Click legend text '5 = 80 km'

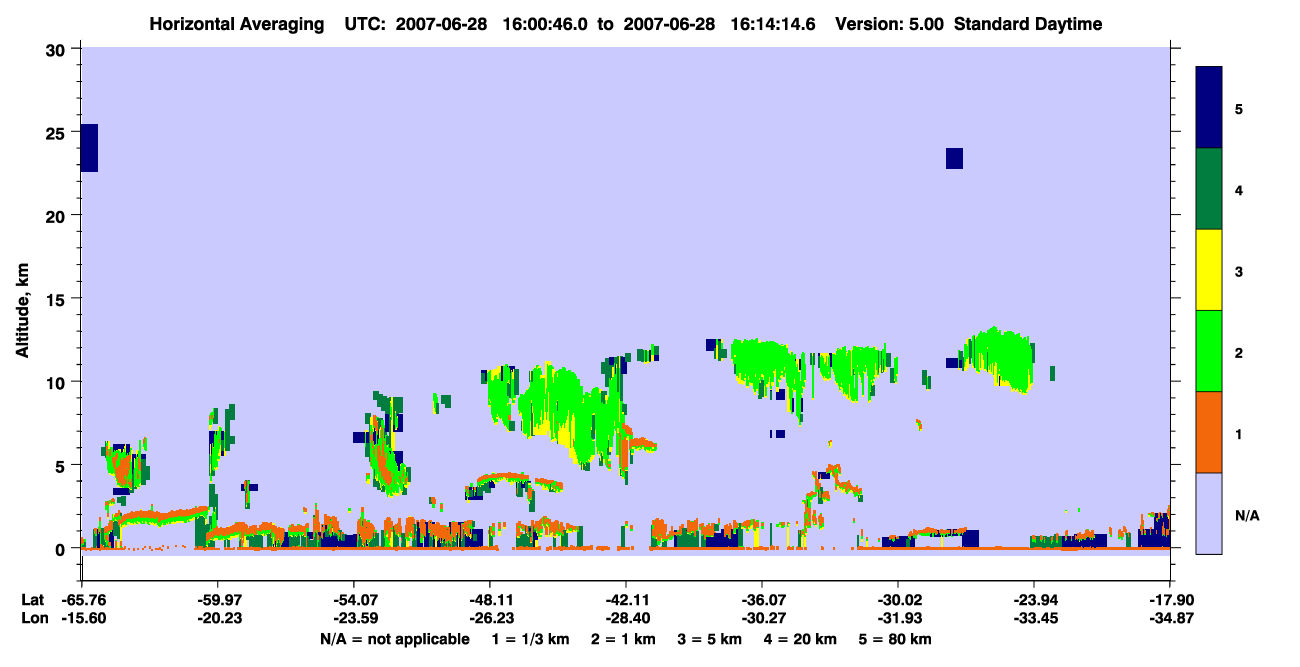(x=893, y=639)
